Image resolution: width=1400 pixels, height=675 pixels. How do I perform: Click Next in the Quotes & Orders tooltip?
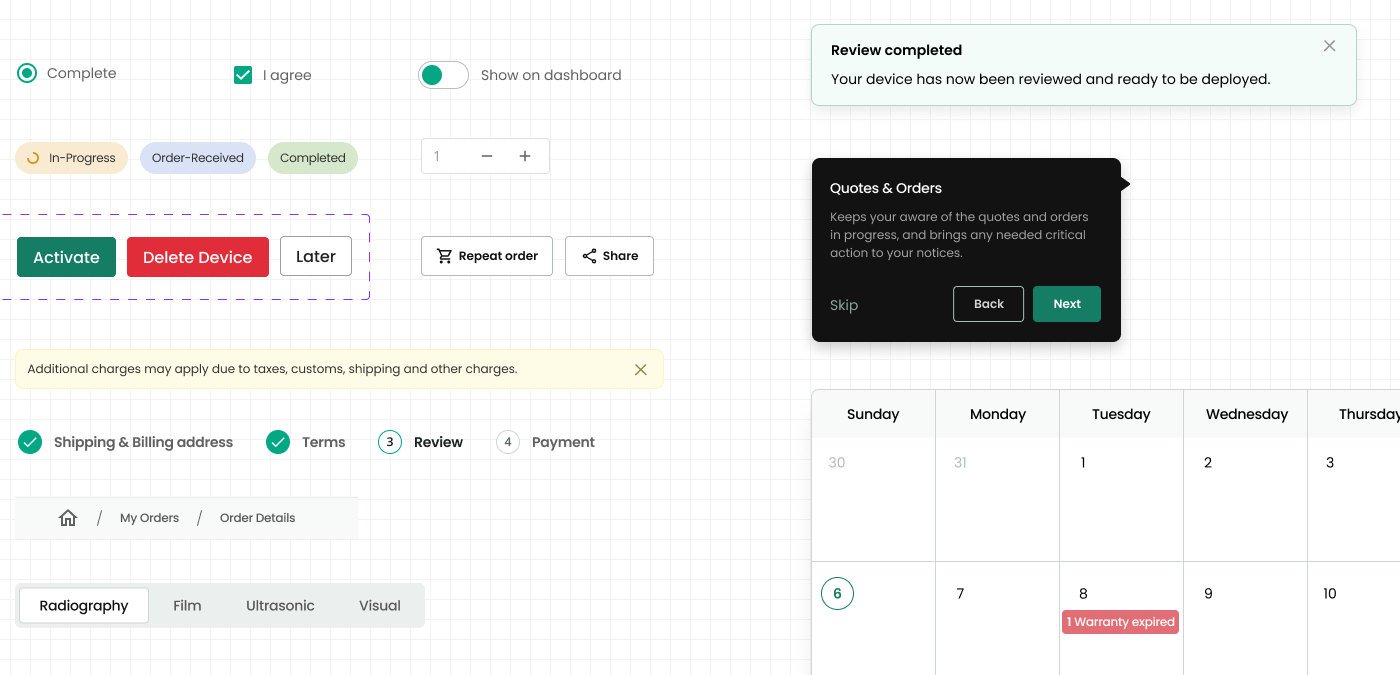coord(1067,304)
